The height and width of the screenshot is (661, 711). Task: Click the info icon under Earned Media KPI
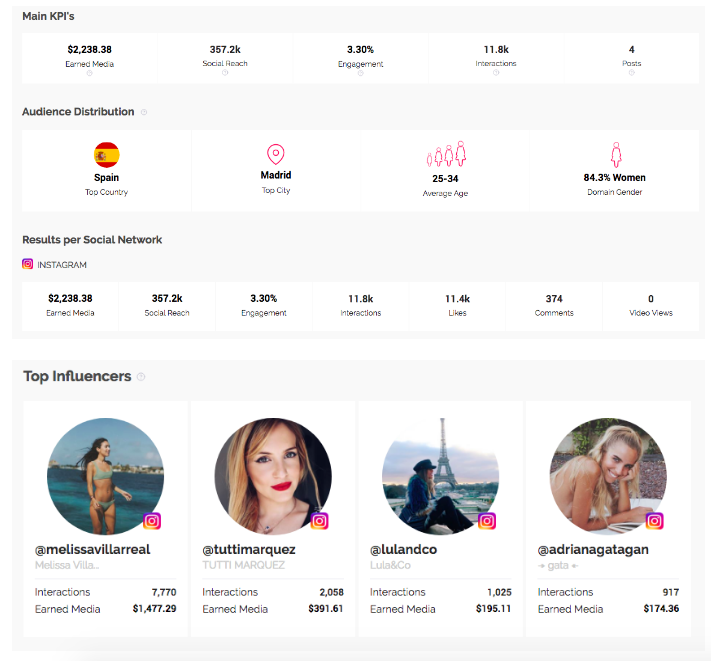point(88,73)
